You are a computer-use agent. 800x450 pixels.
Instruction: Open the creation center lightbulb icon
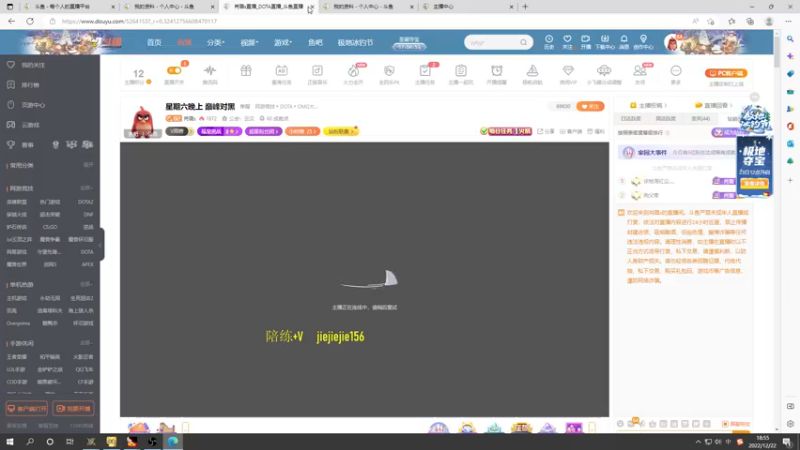pos(643,42)
